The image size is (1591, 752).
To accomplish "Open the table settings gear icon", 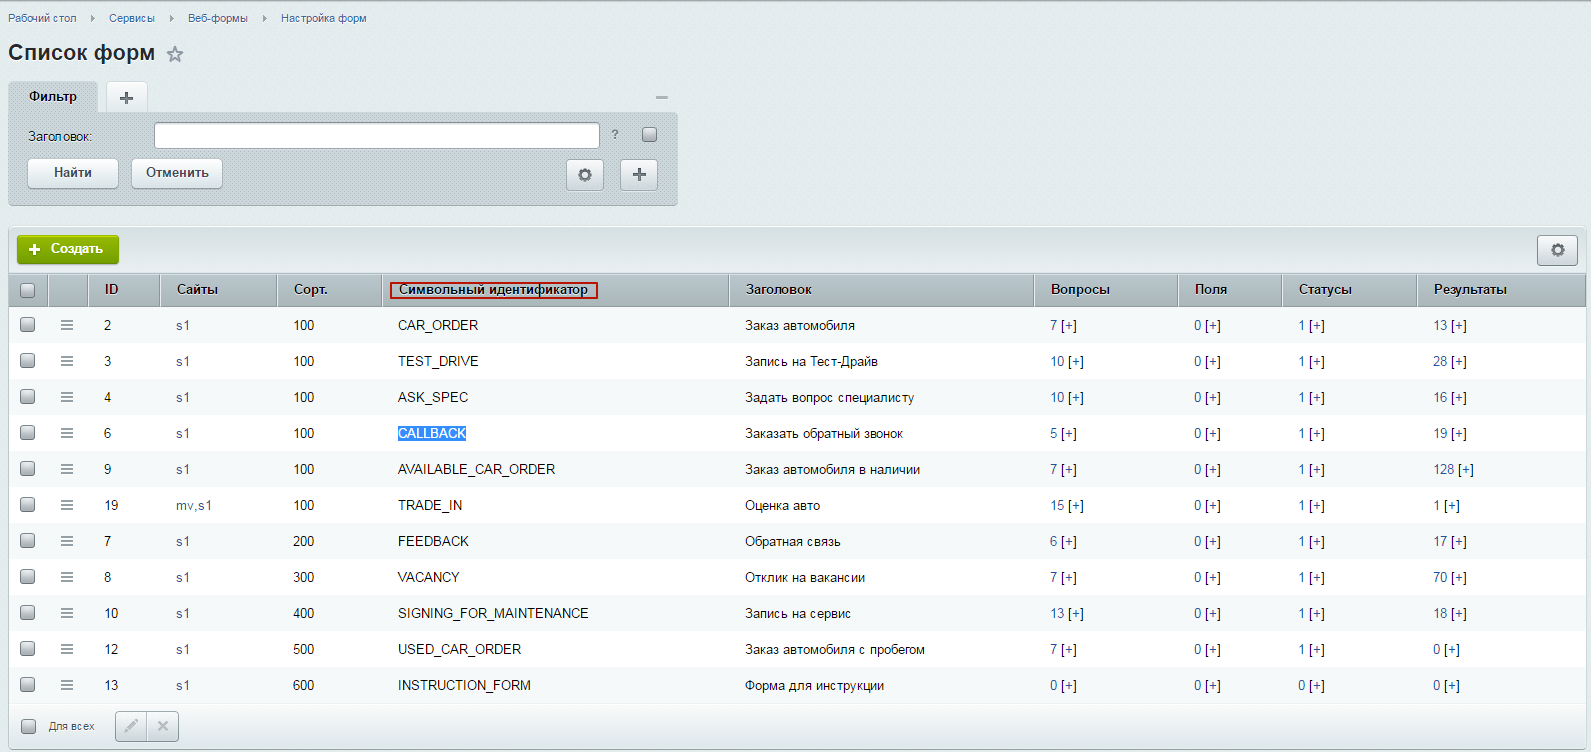I will coord(1557,250).
